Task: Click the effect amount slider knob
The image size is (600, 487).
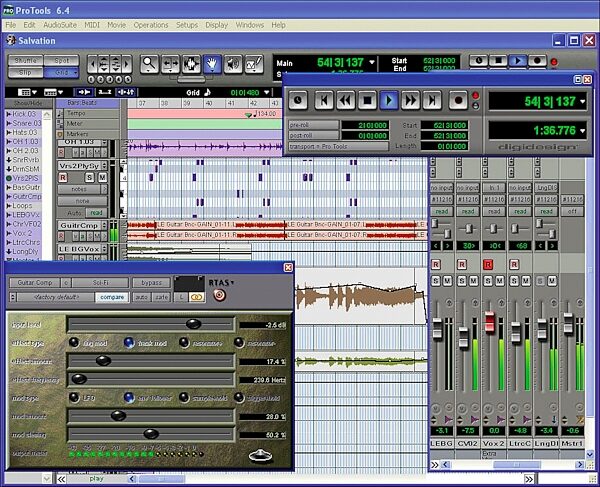Action: coord(103,360)
